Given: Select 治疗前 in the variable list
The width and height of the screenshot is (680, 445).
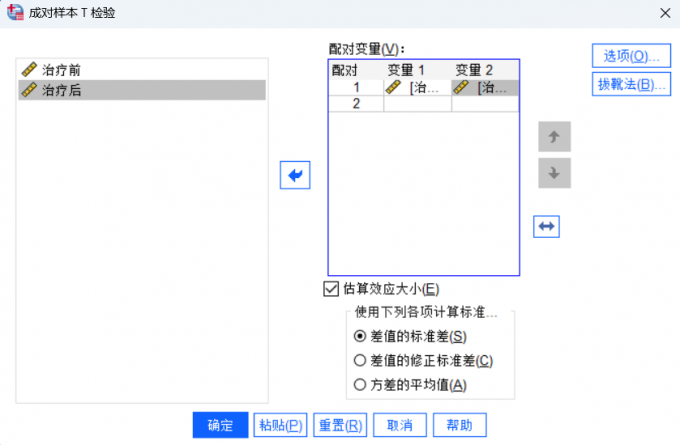Looking at the screenshot, I should [142, 69].
